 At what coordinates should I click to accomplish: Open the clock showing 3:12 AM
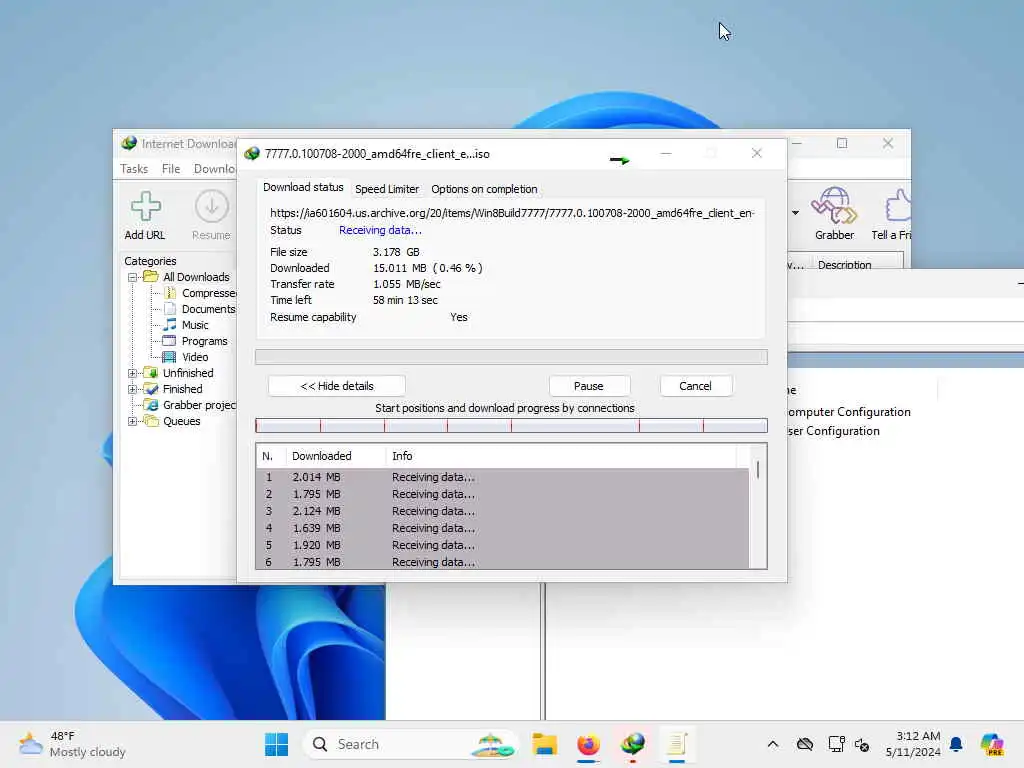pos(914,744)
